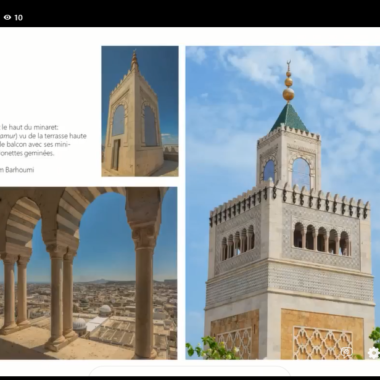
Task: Click the lattice panel at large minaret base
Action: point(322,342)
